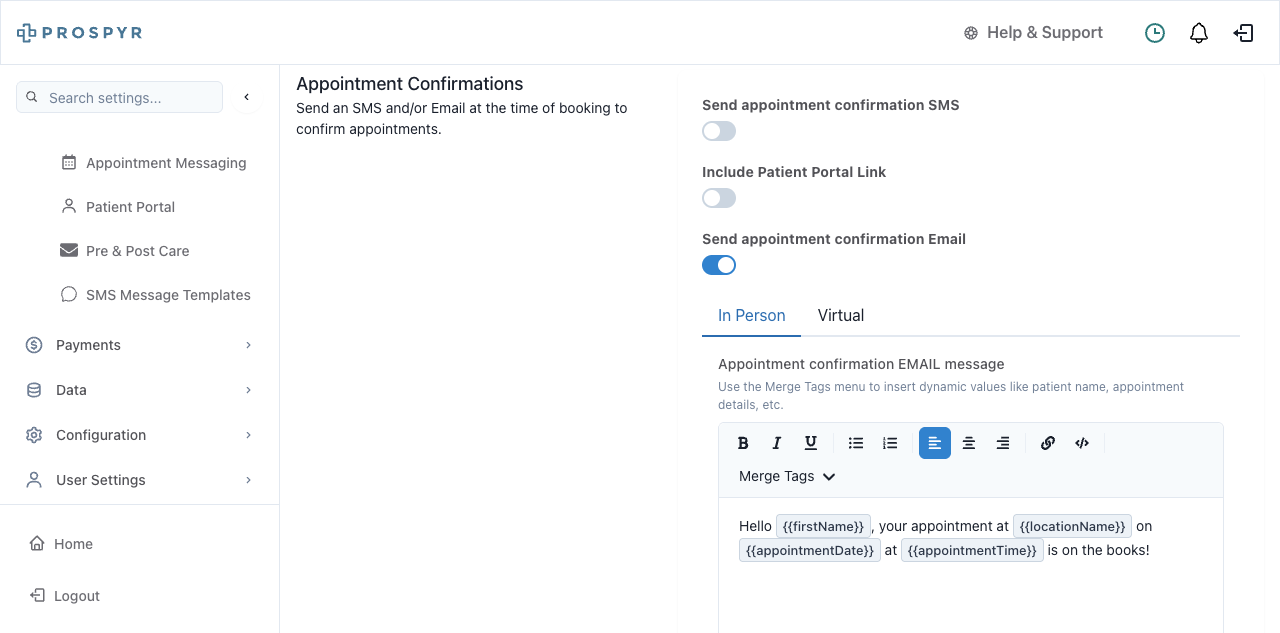Click the Data database icon
This screenshot has width=1280, height=633.
tap(34, 390)
